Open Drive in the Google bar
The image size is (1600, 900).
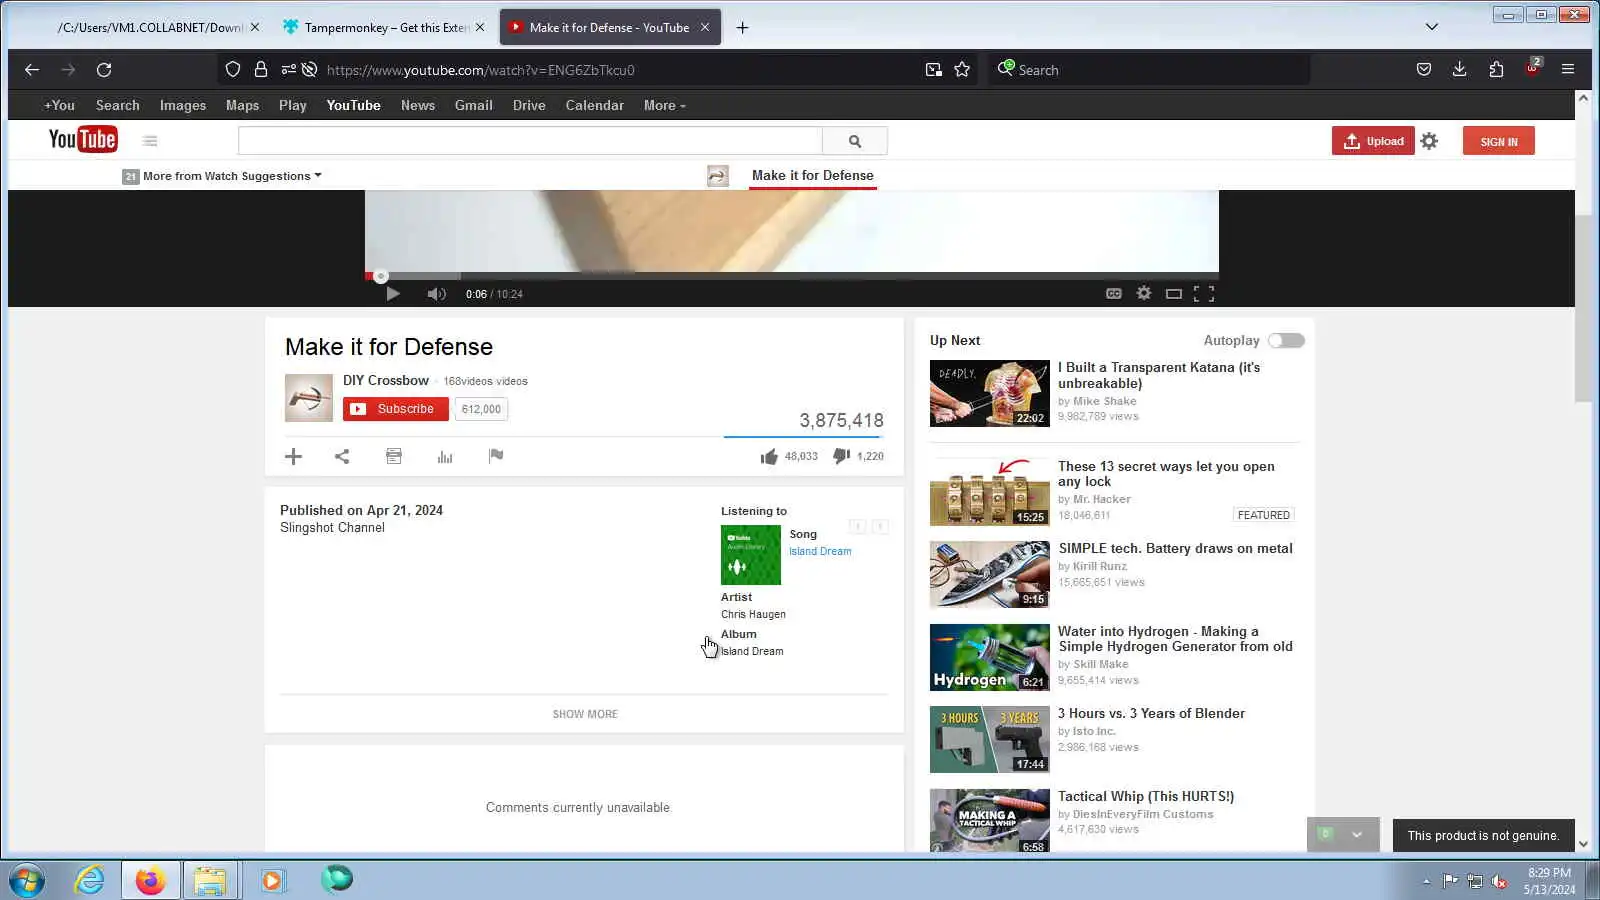529,106
